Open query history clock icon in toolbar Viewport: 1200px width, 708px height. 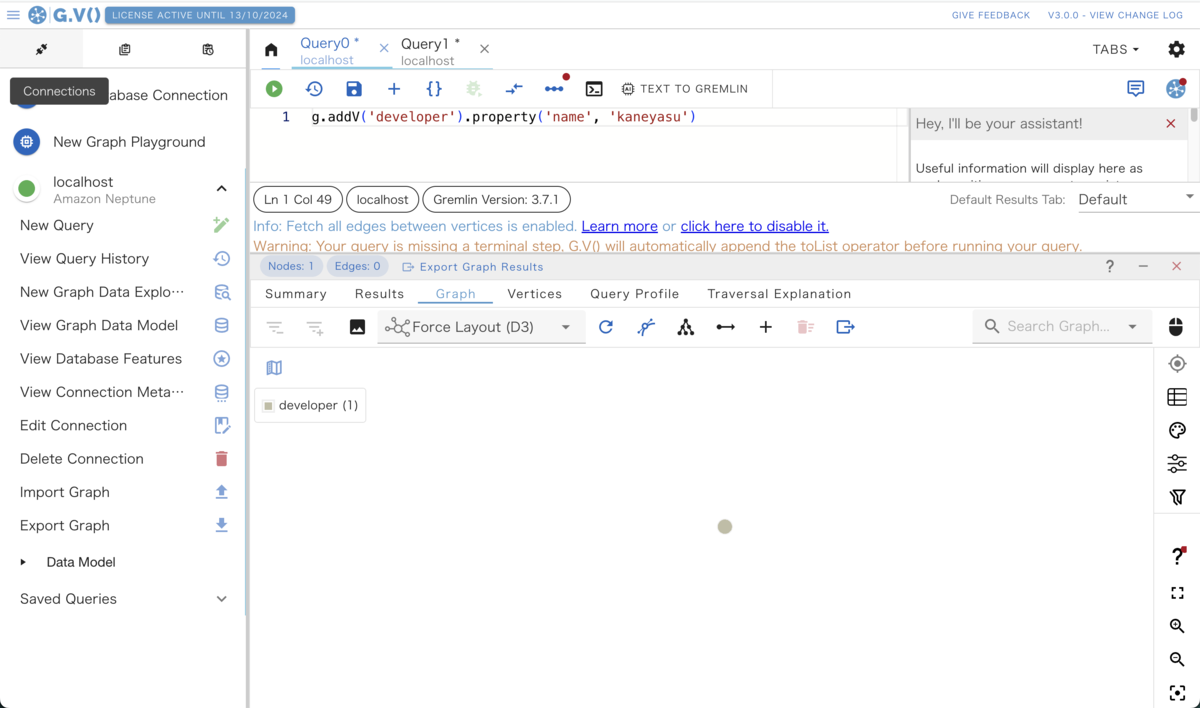click(x=314, y=89)
